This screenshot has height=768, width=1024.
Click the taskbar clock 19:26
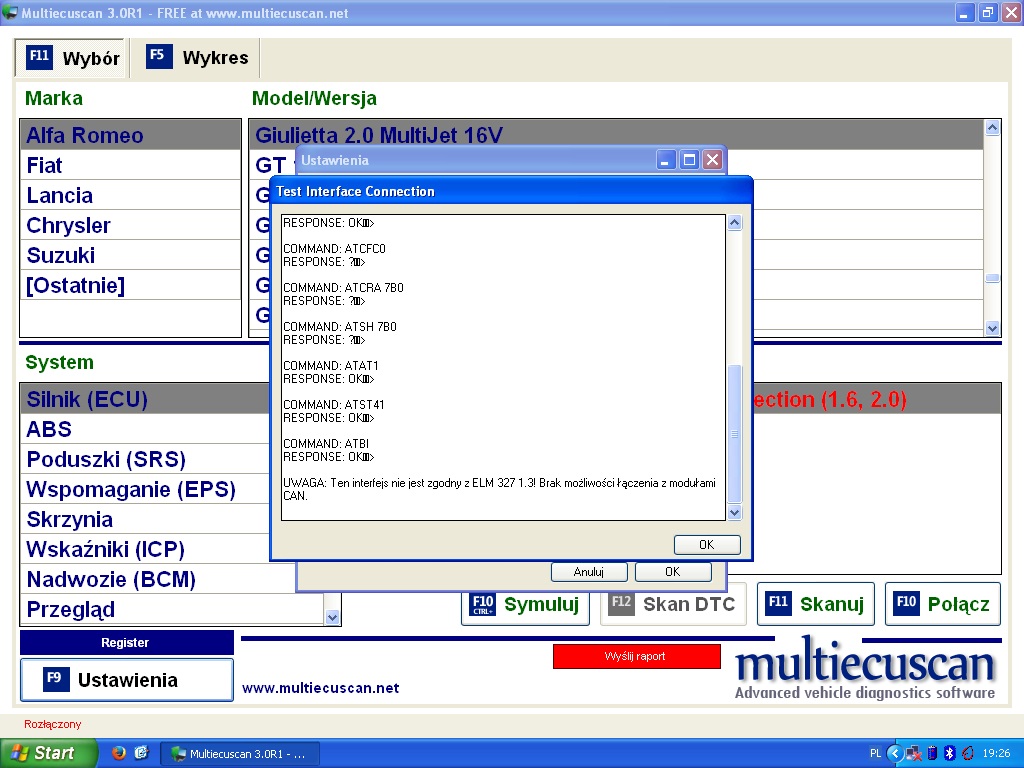pyautogui.click(x=996, y=753)
